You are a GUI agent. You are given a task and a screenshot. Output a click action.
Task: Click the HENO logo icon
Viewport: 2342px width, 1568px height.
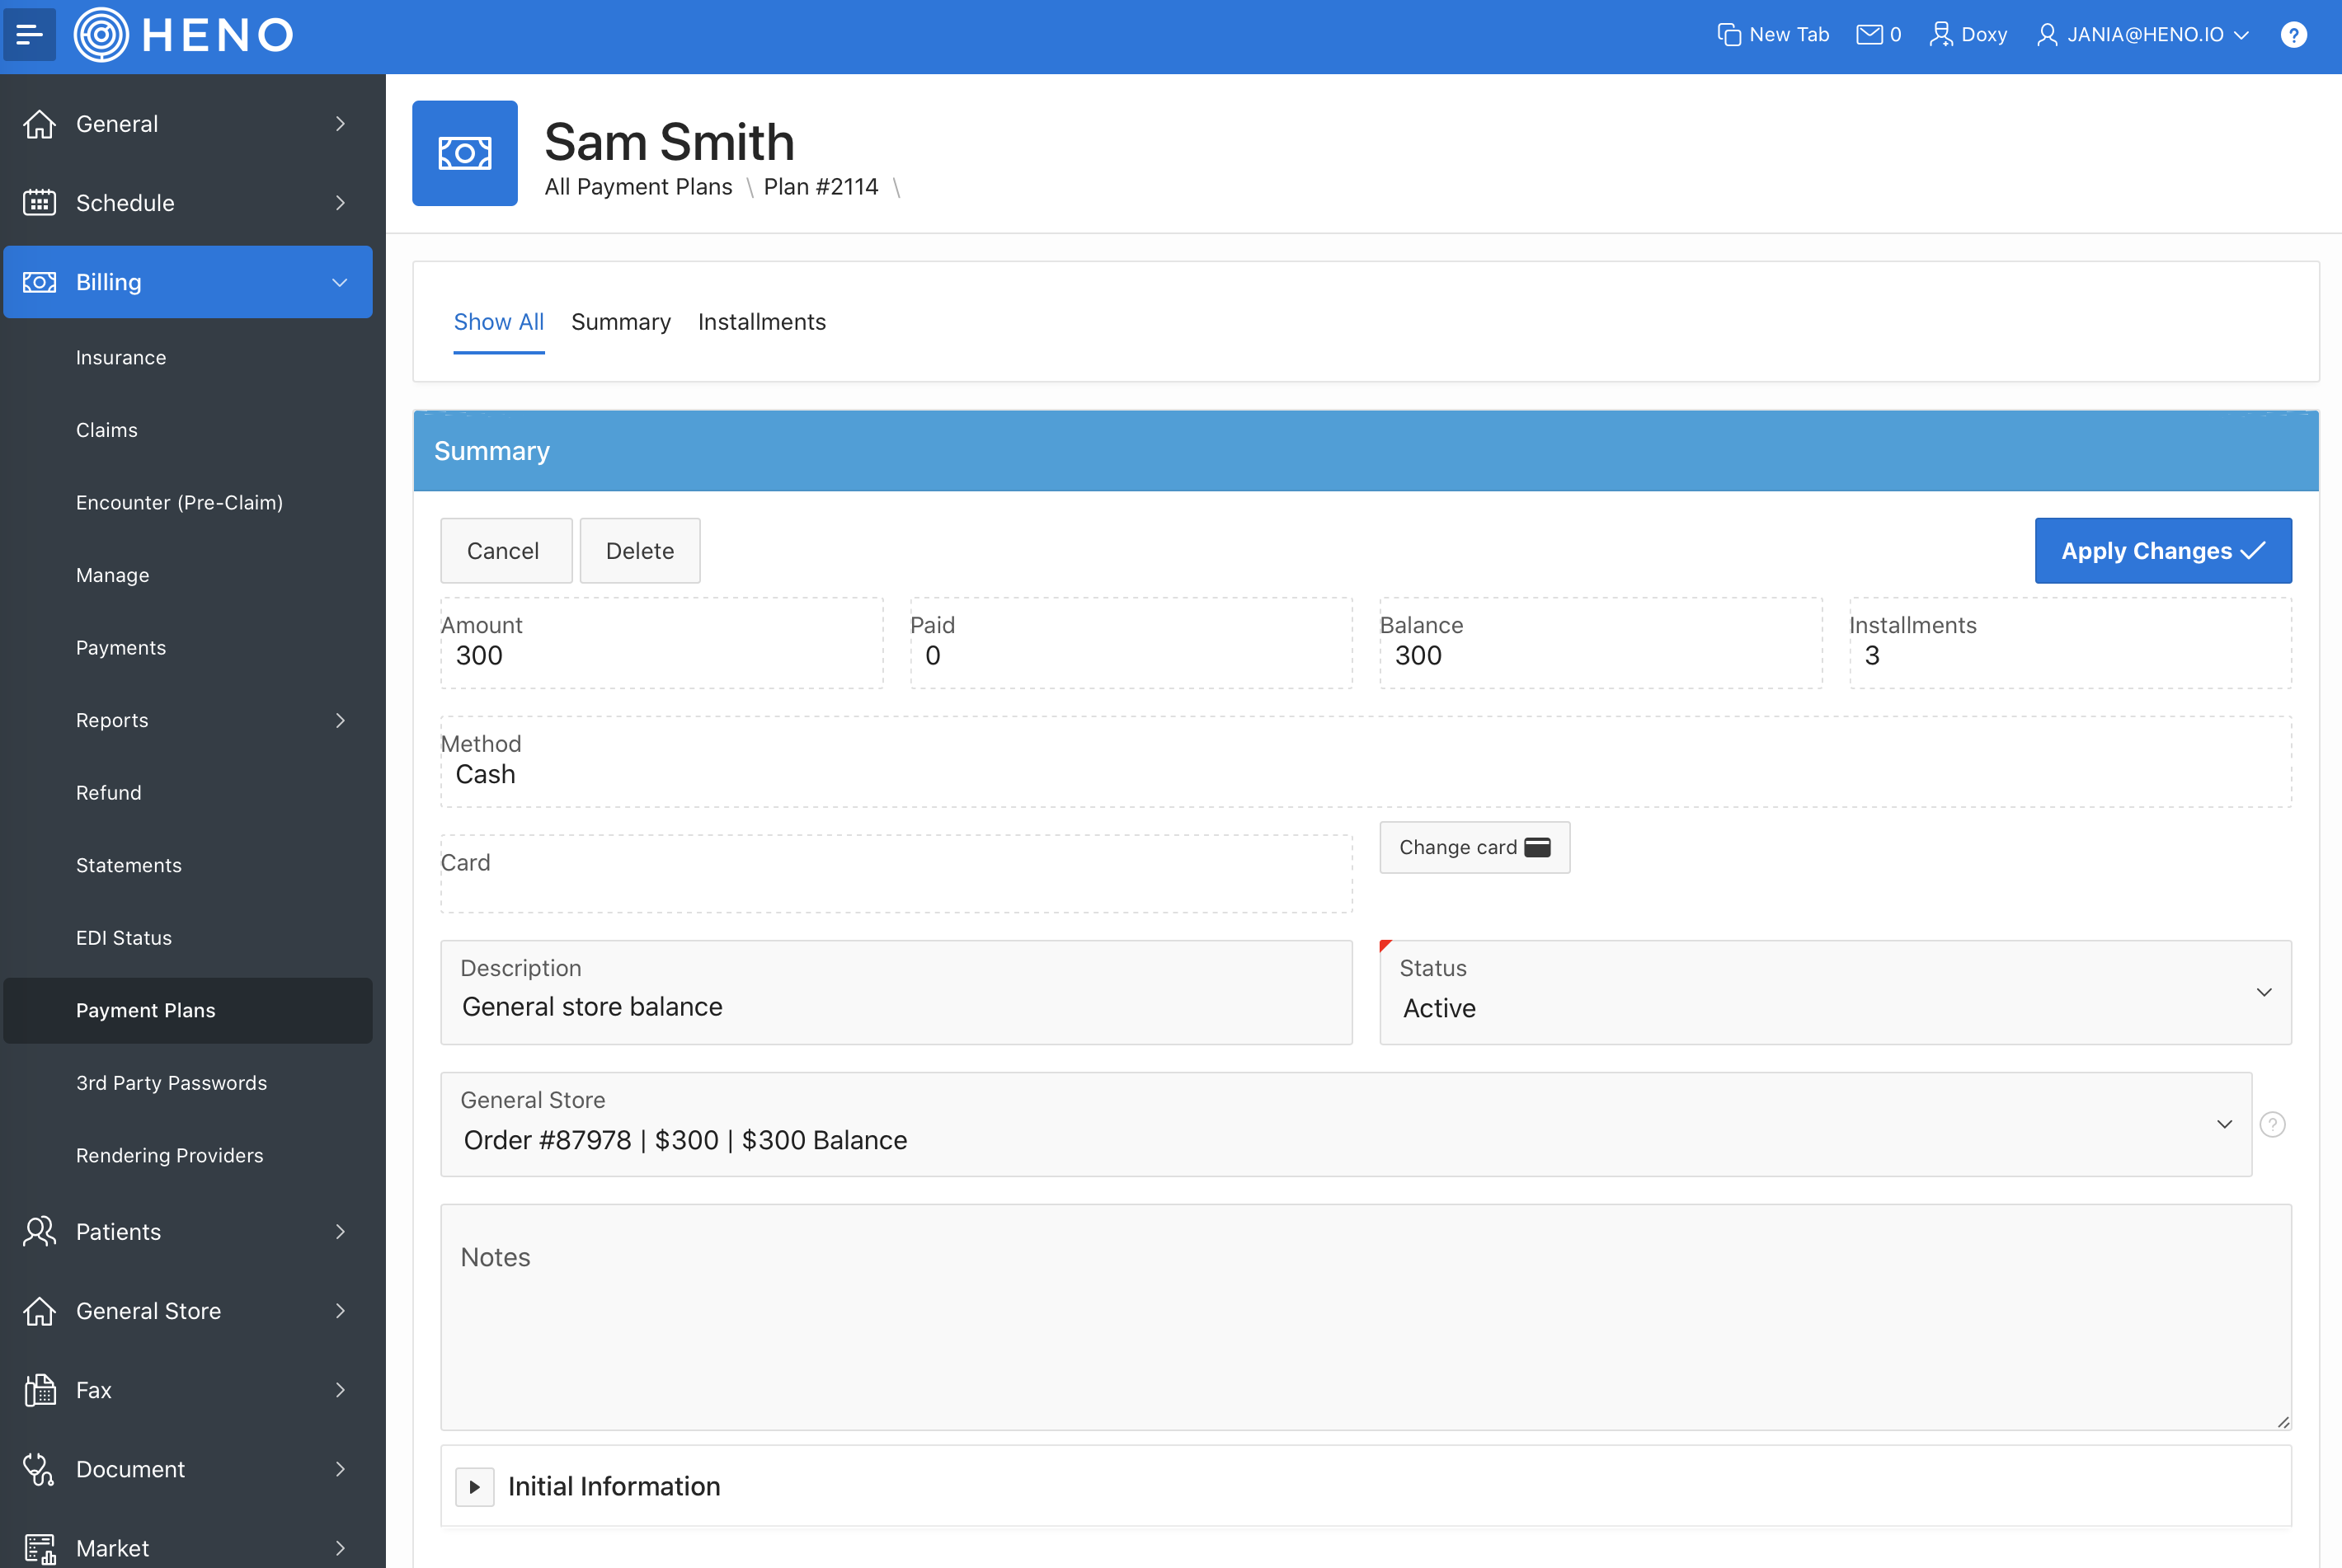point(101,35)
